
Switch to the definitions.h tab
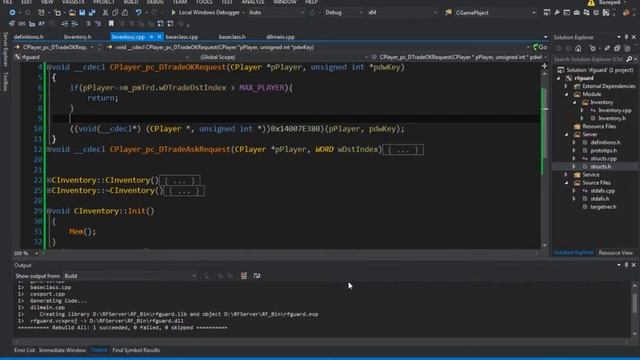coord(29,37)
